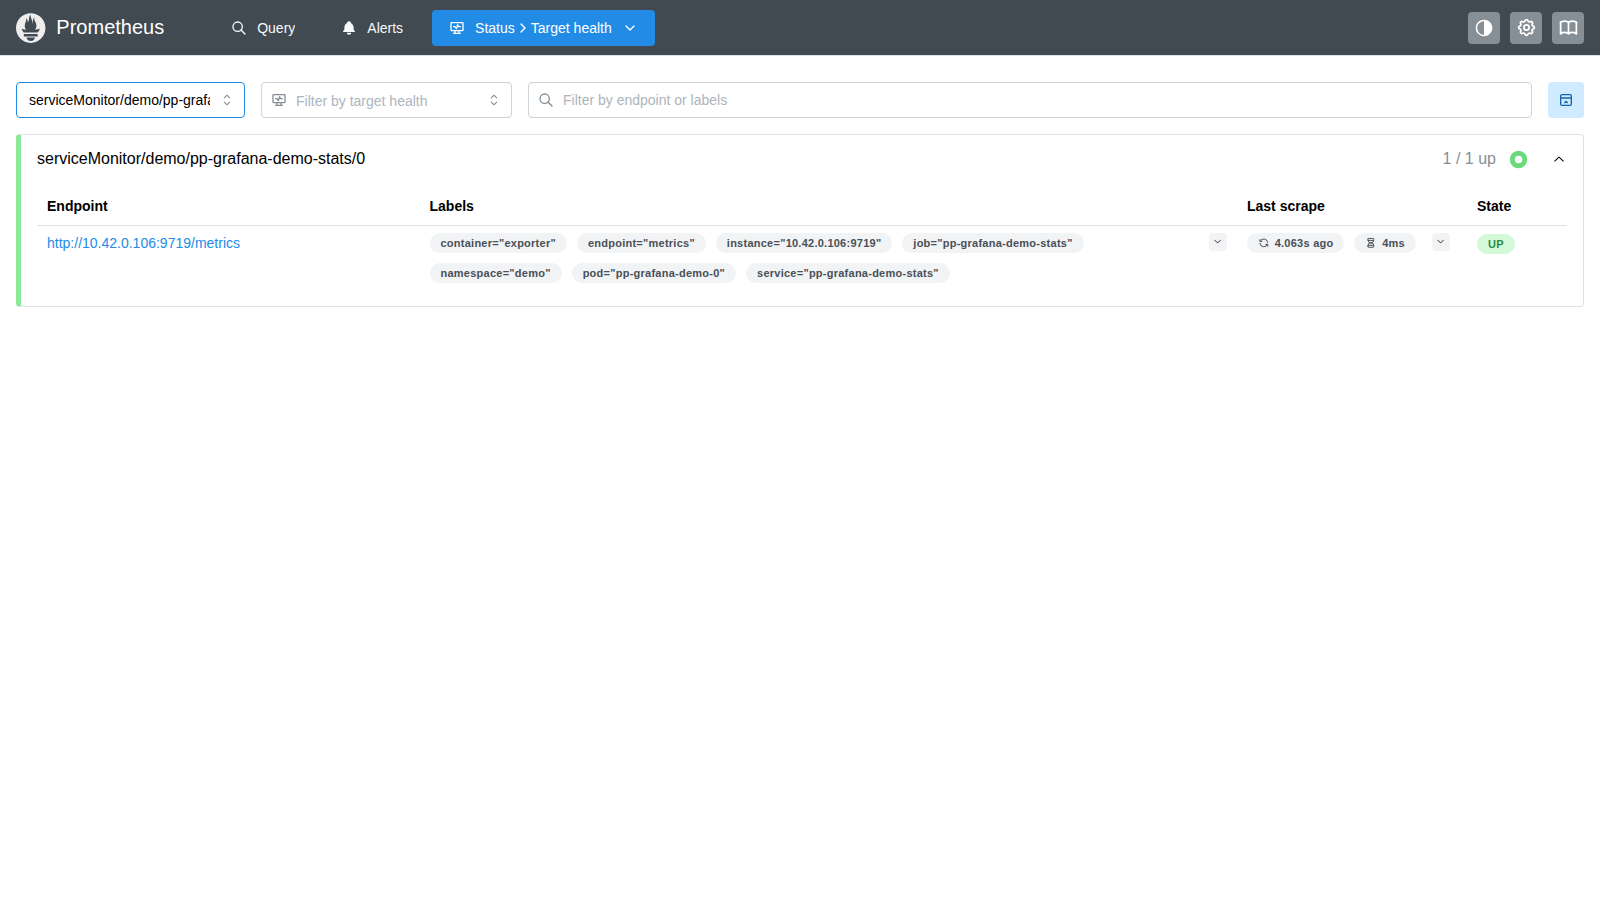
Task: Expand the labels chevron for the target
Action: (x=1218, y=242)
